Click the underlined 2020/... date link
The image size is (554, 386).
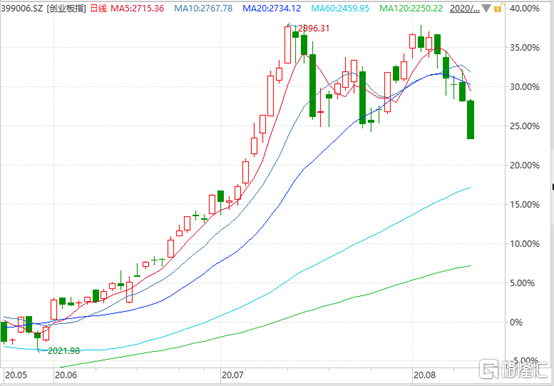click(x=465, y=8)
